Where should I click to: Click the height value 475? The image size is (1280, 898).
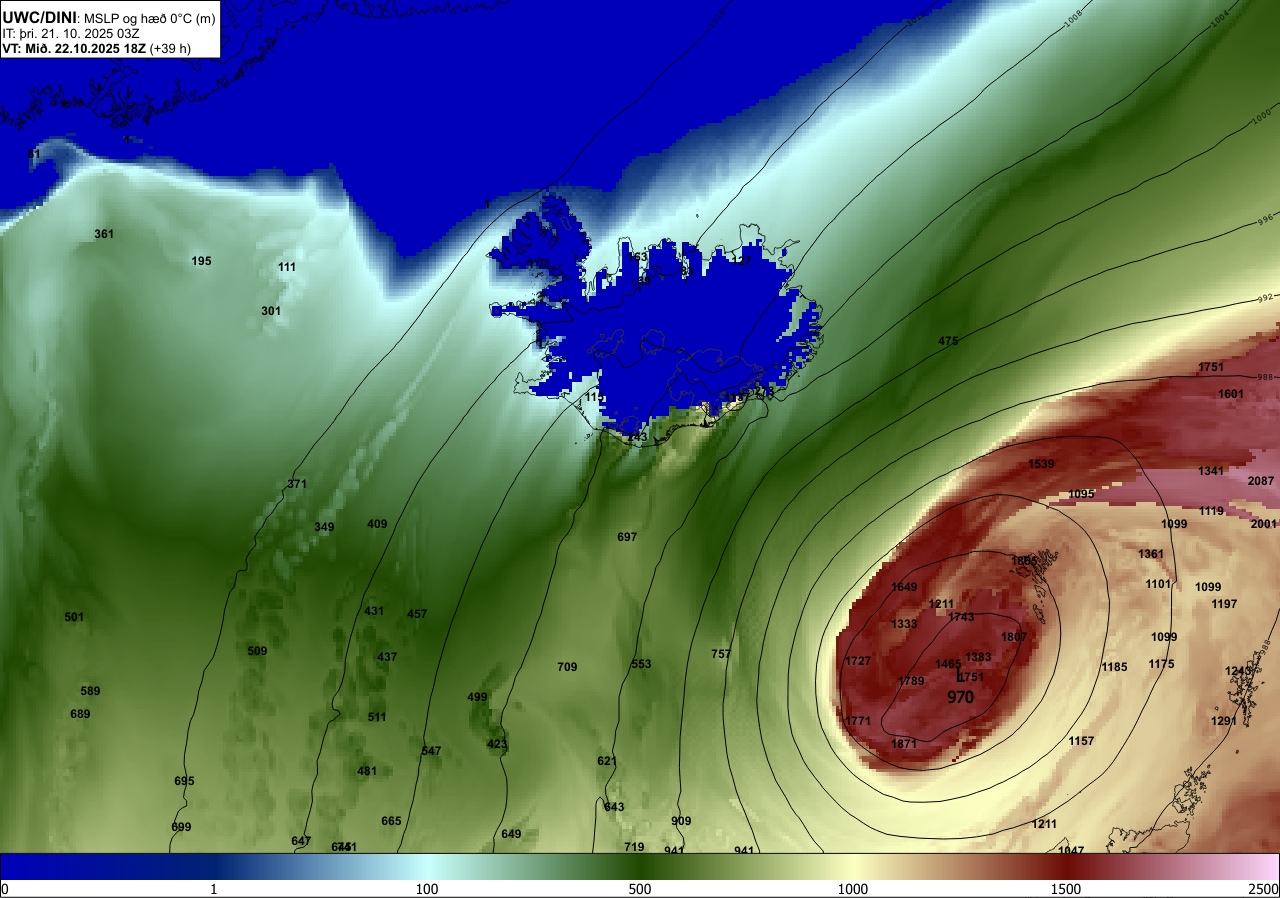(x=948, y=341)
